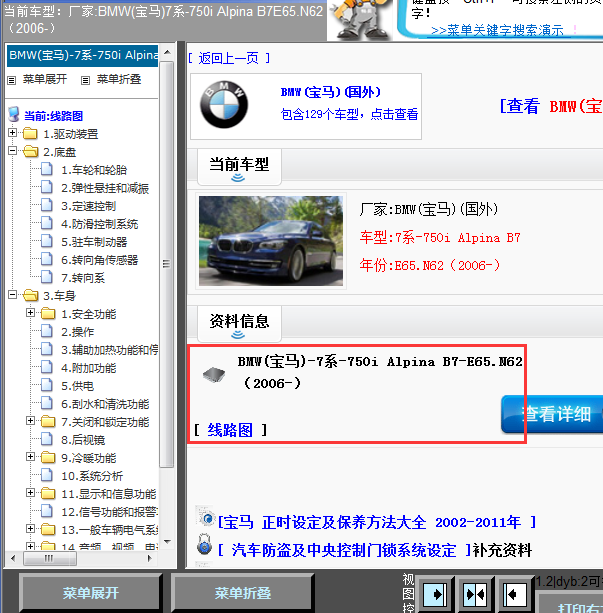Click the document icon of 5.供电

[x=47, y=385]
